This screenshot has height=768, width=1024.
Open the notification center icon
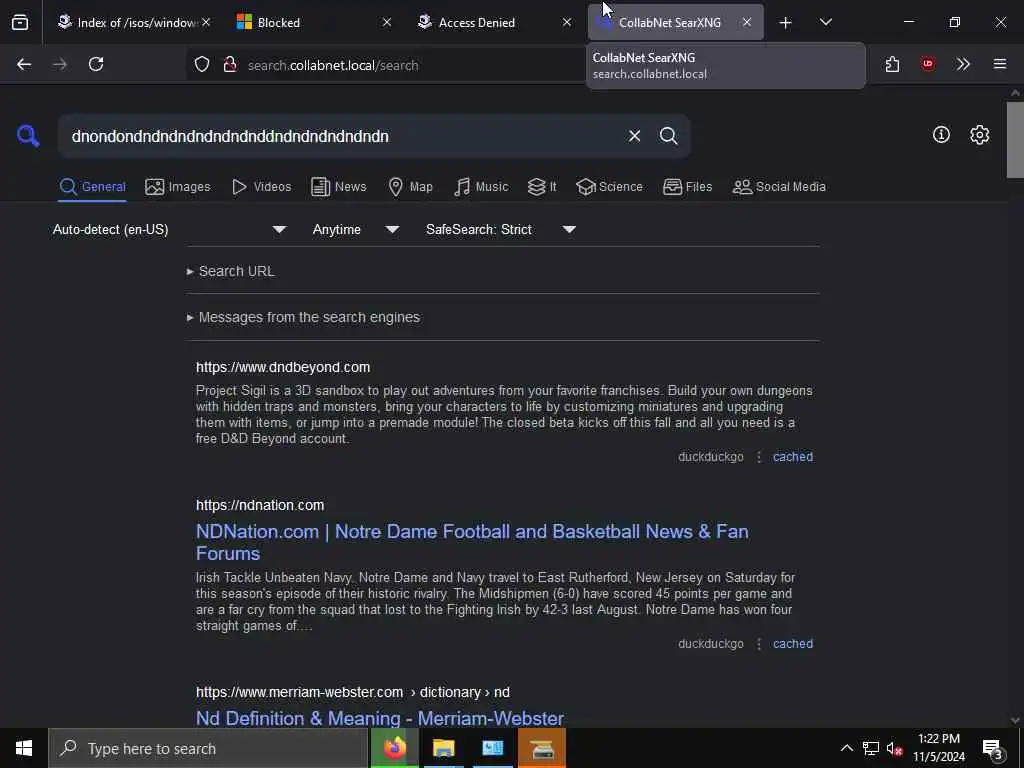point(993,749)
